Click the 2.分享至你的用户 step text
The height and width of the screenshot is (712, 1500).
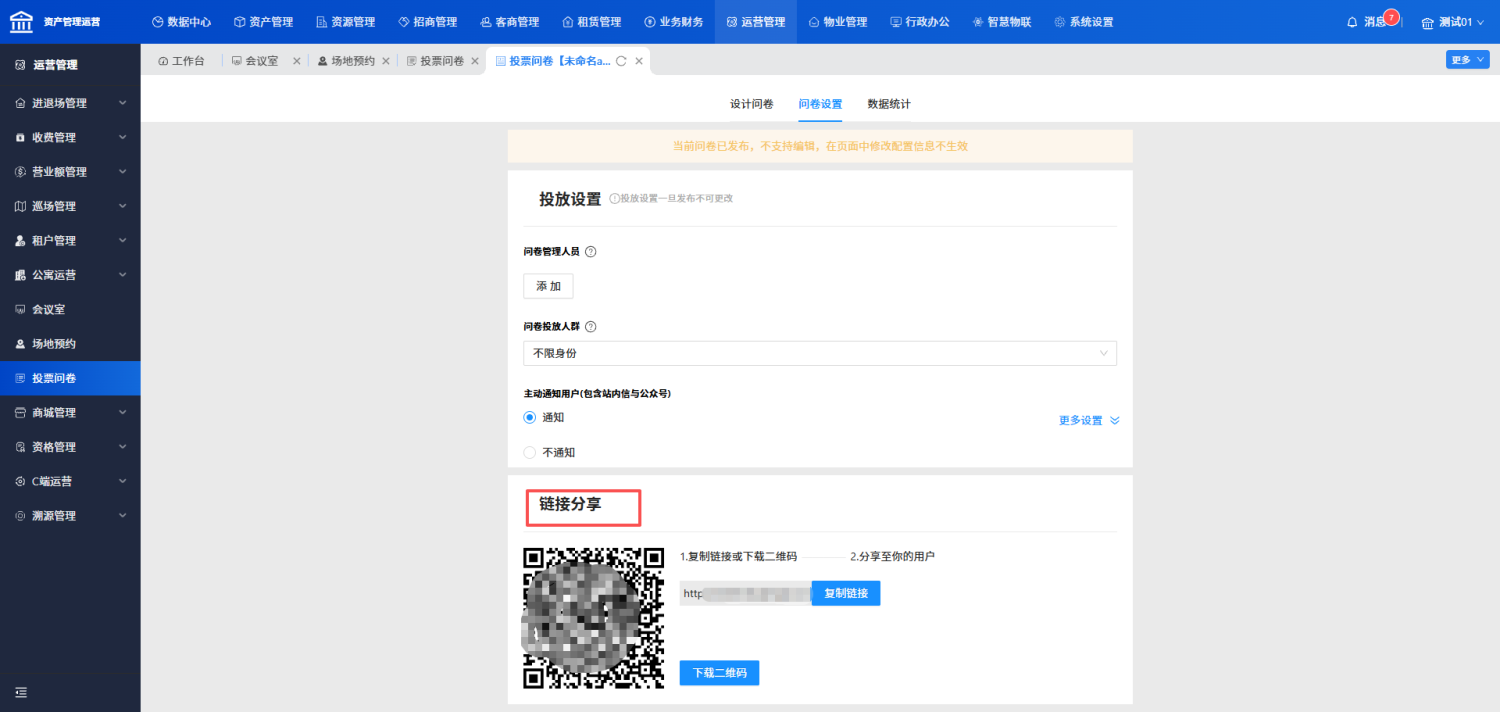pos(892,556)
